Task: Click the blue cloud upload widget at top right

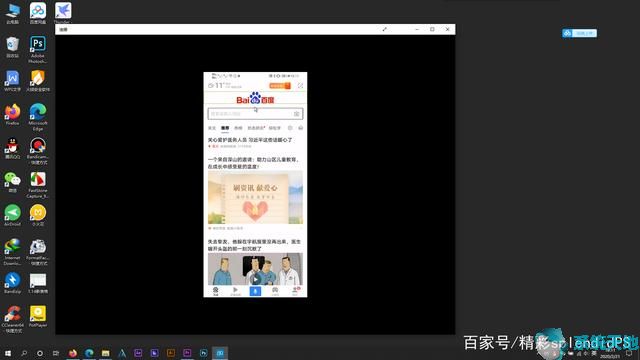Action: (579, 33)
